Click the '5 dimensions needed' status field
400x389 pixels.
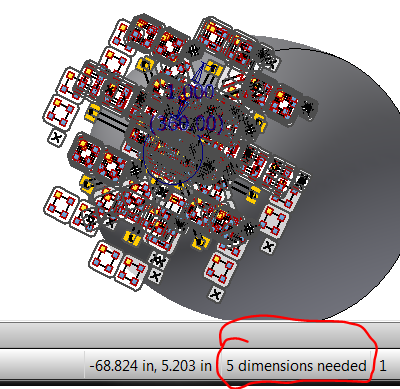[296, 366]
